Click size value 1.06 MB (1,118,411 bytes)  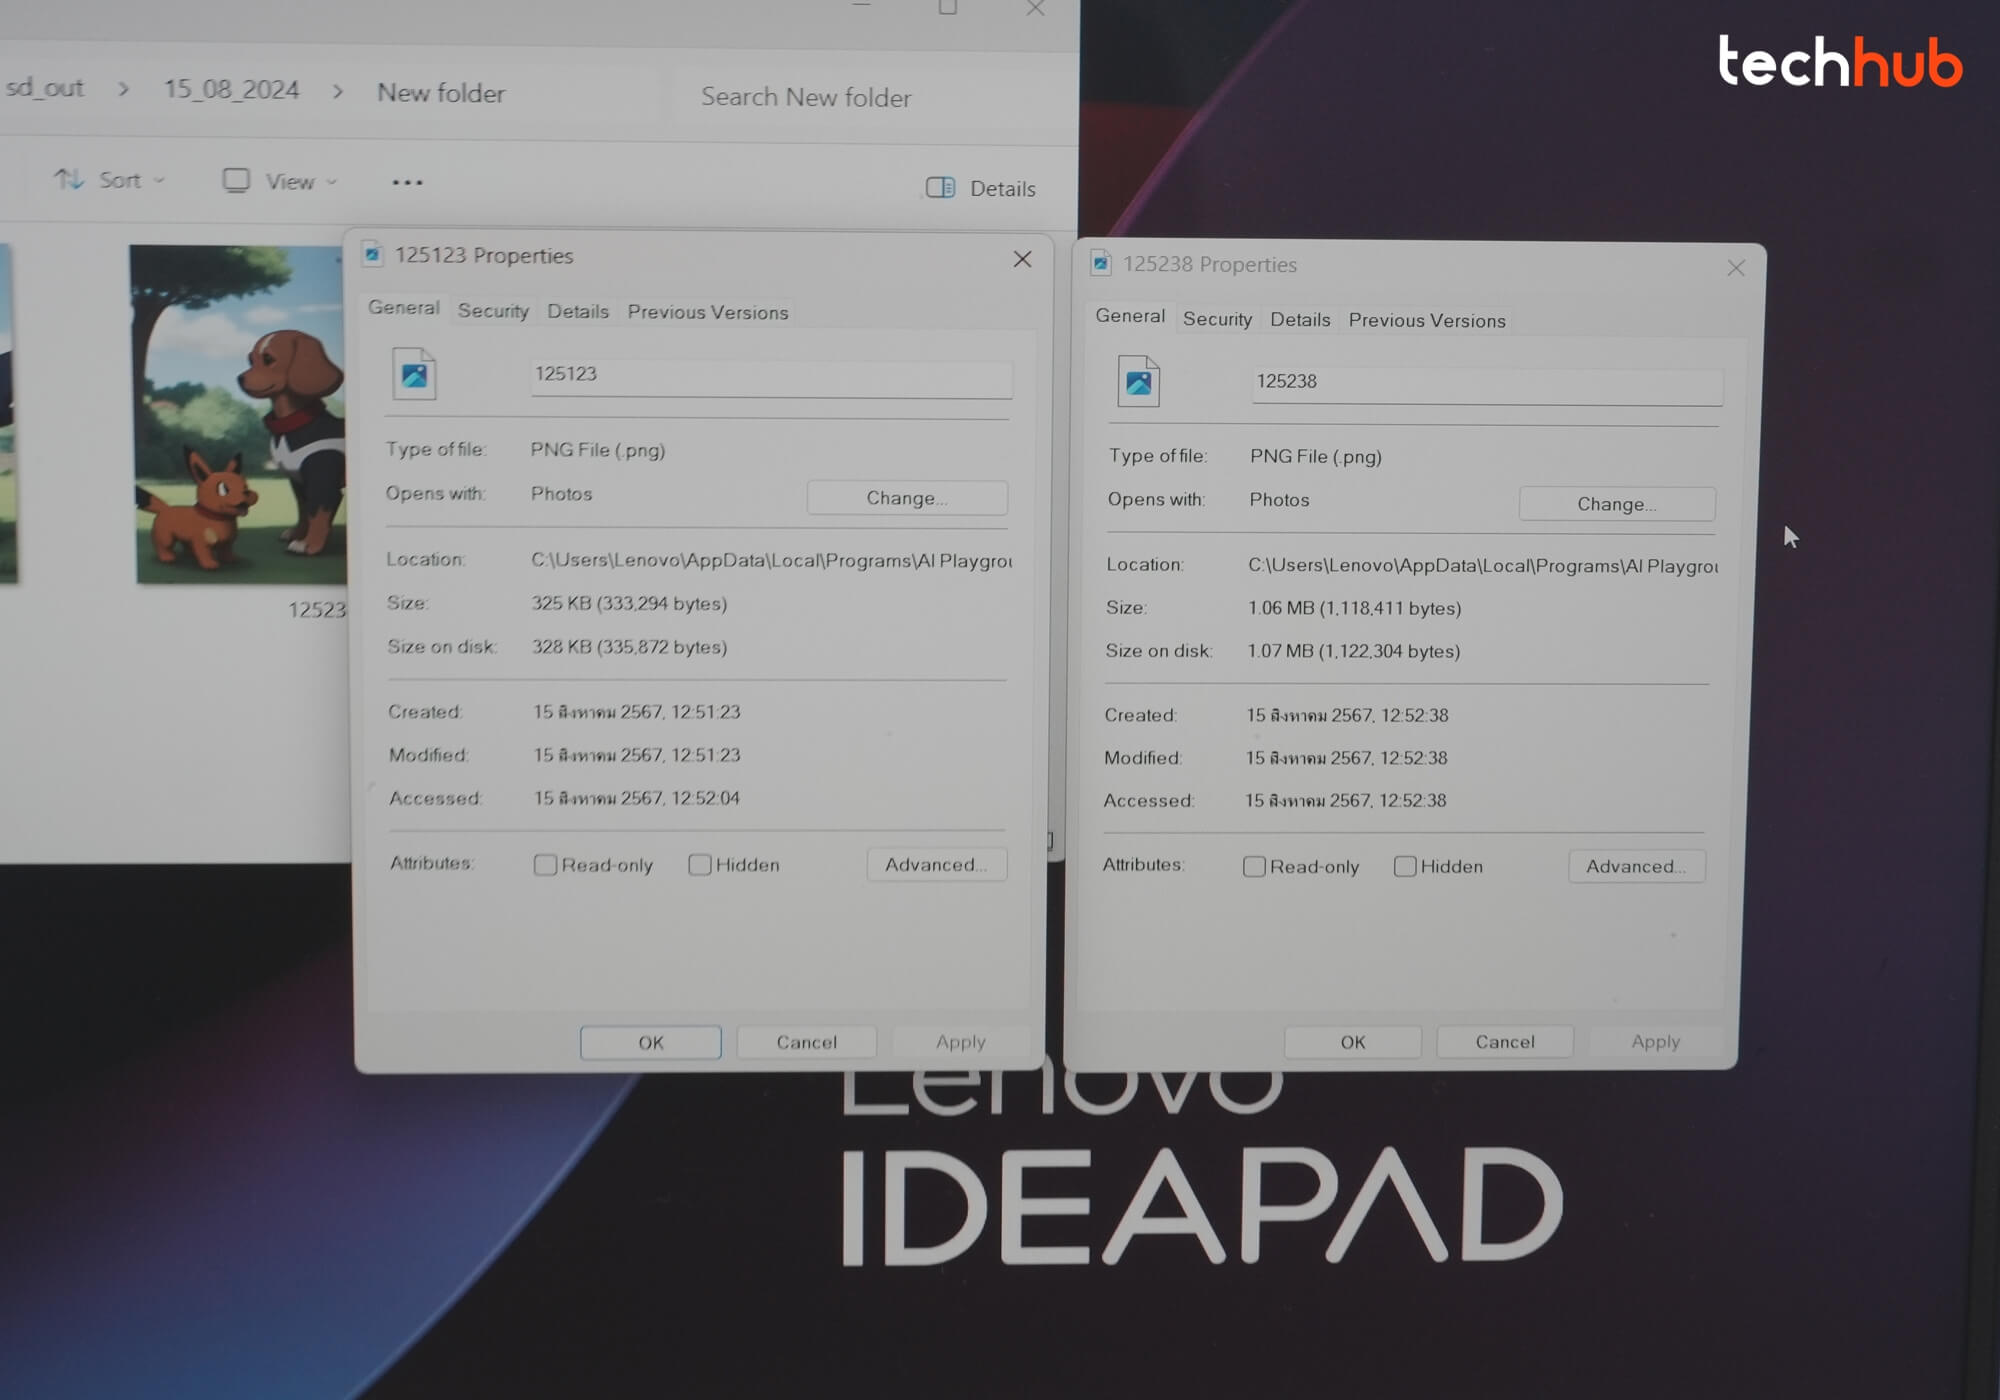1354,608
